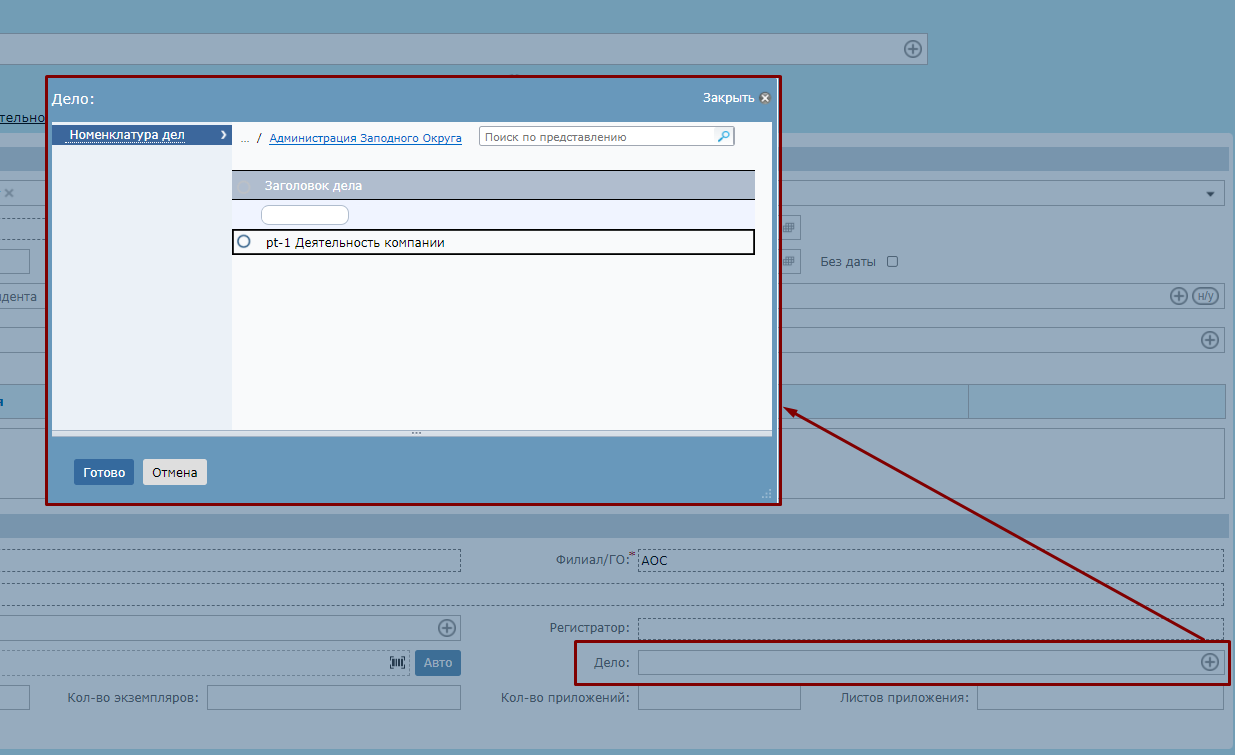
Task: Click the plus icon in top field
Action: tap(913, 48)
